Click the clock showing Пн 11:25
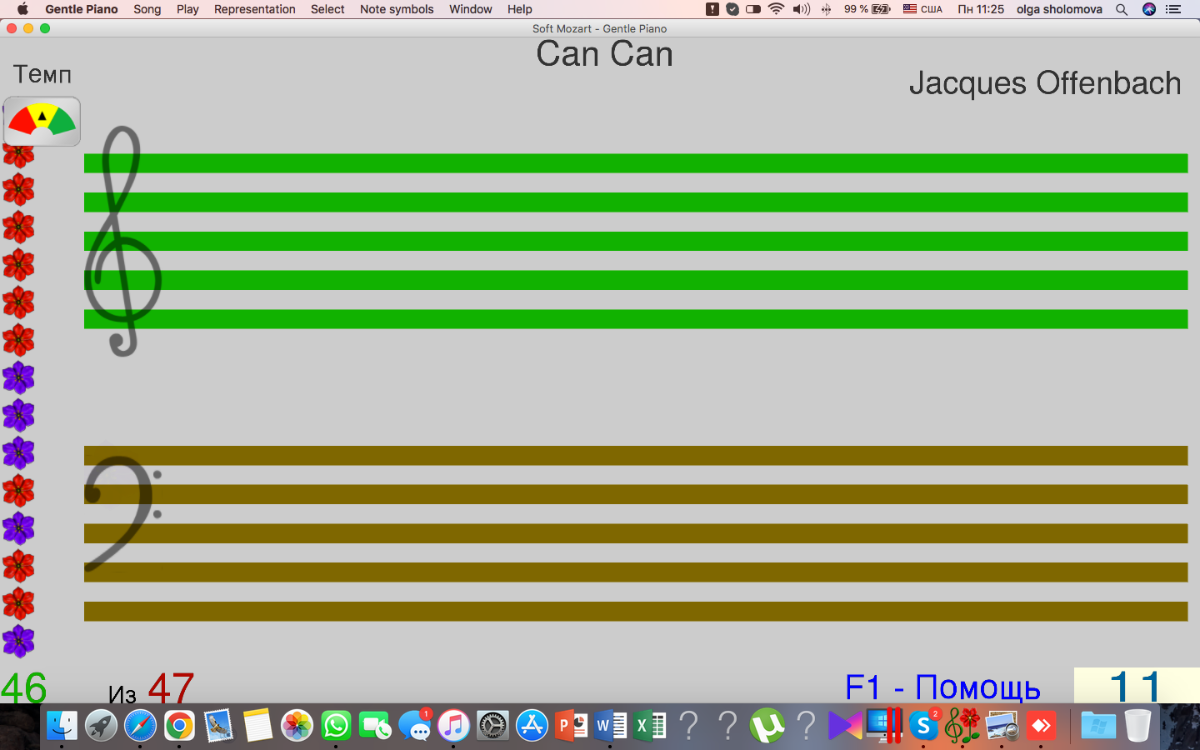The width and height of the screenshot is (1200, 750). [980, 9]
